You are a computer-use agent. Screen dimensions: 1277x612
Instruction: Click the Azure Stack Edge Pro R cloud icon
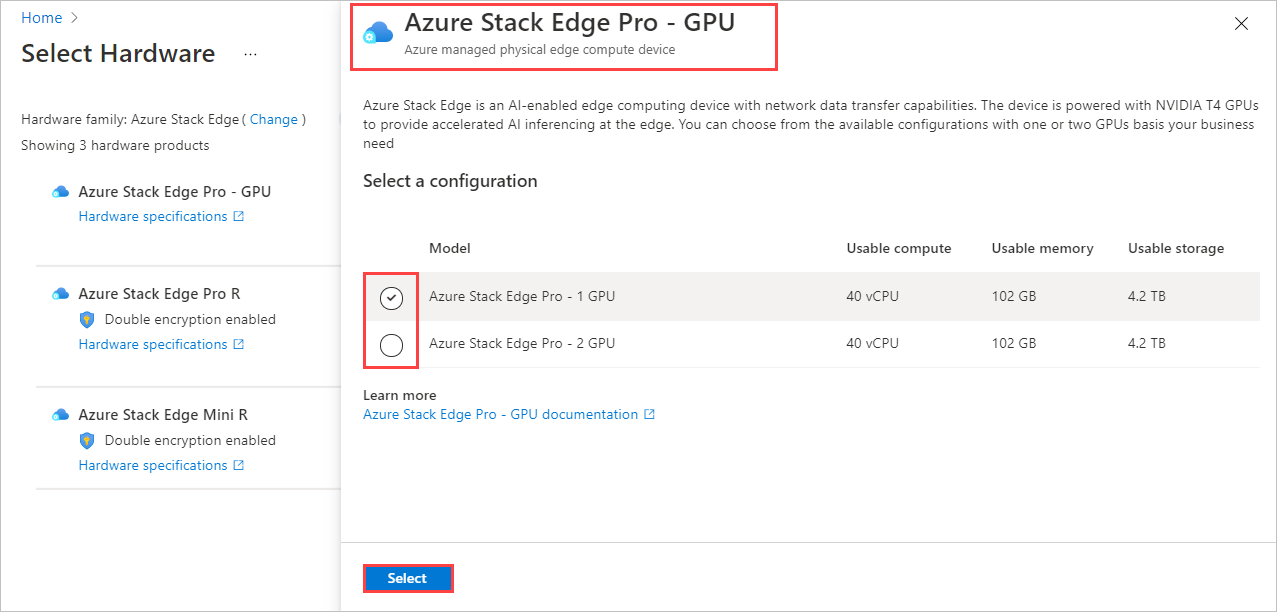pos(59,293)
